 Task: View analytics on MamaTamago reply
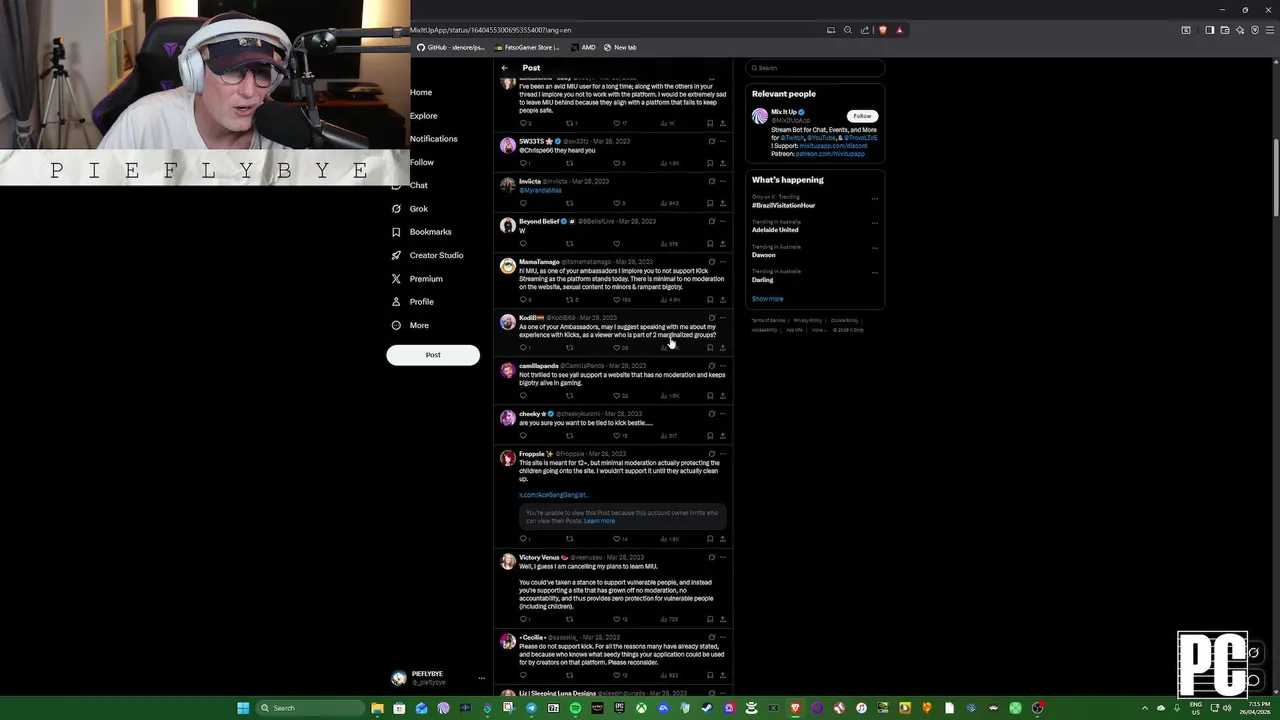tap(670, 299)
